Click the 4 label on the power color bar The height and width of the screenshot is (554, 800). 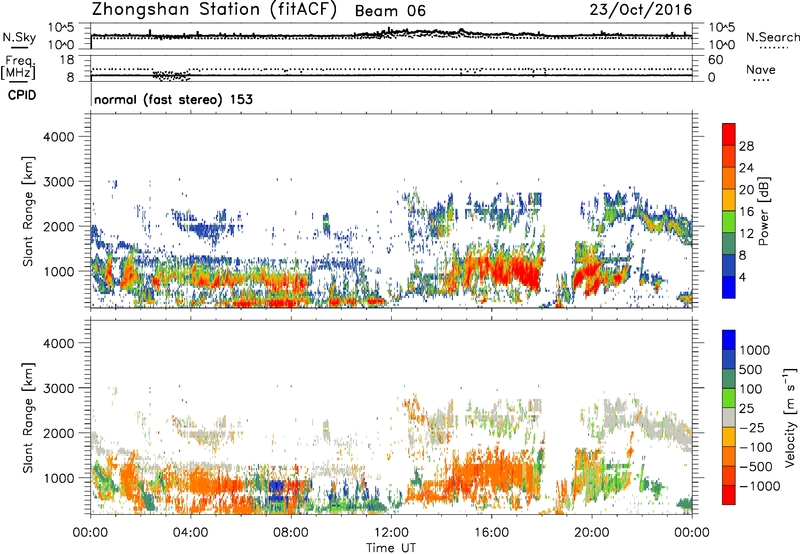click(x=742, y=277)
